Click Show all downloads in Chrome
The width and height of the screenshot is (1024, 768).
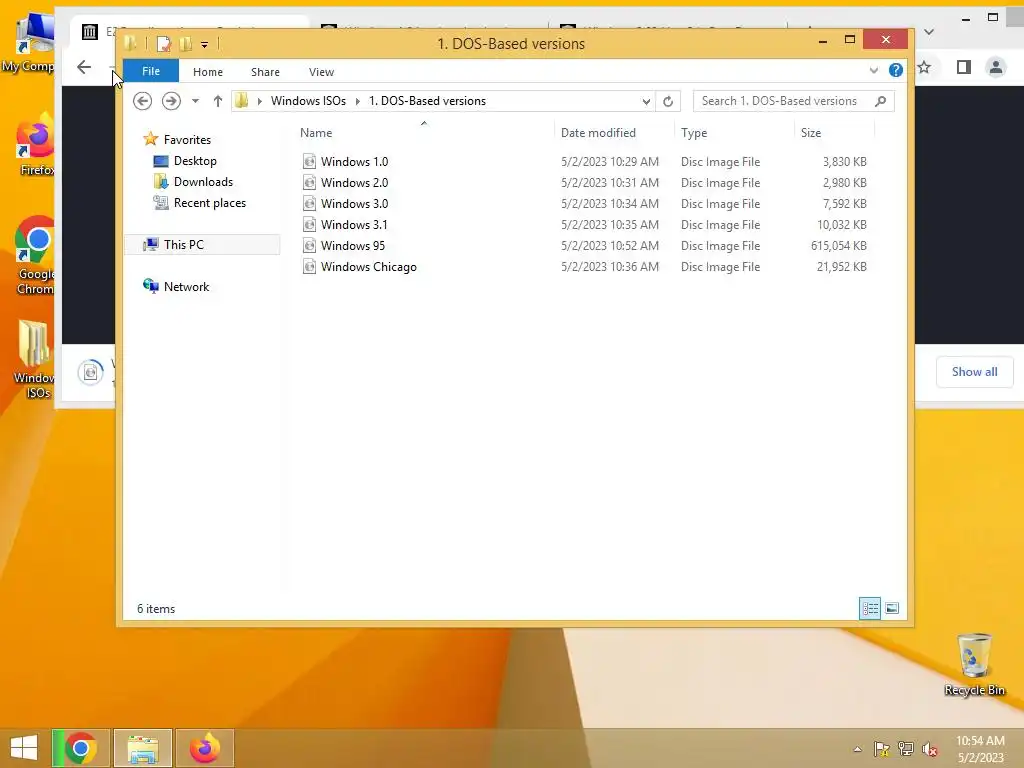pos(974,372)
